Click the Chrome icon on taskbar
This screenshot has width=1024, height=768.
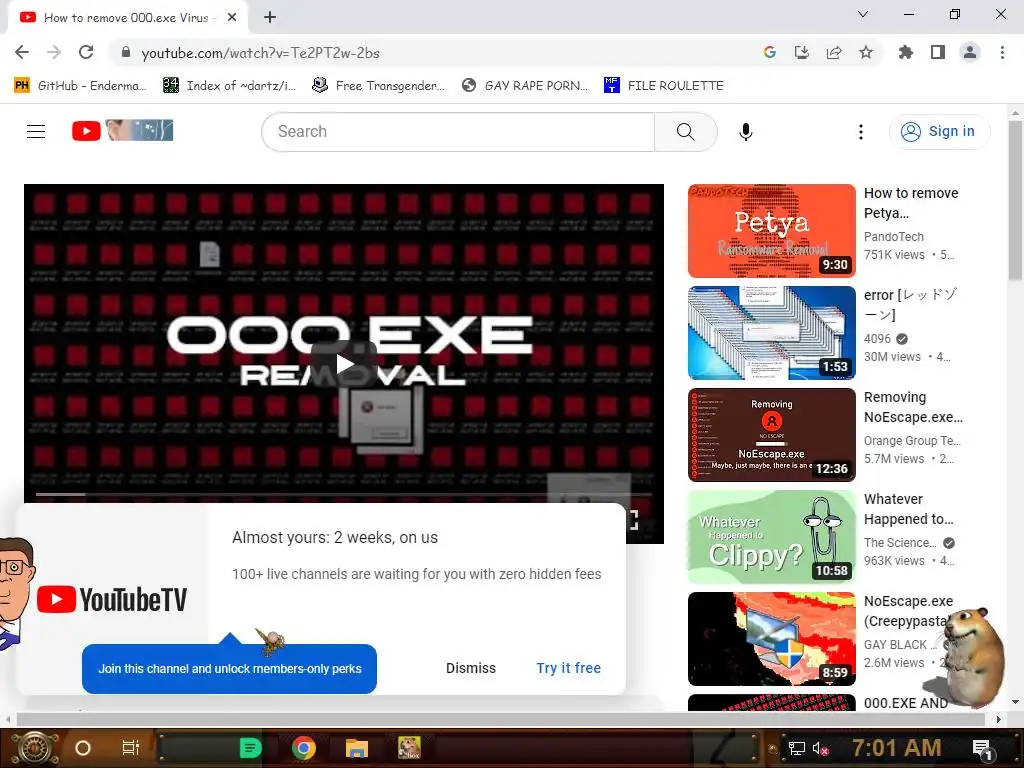(304, 748)
